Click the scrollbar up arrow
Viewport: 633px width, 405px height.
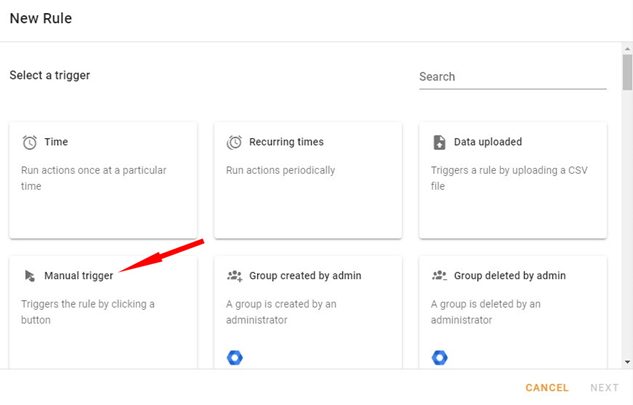pos(627,49)
